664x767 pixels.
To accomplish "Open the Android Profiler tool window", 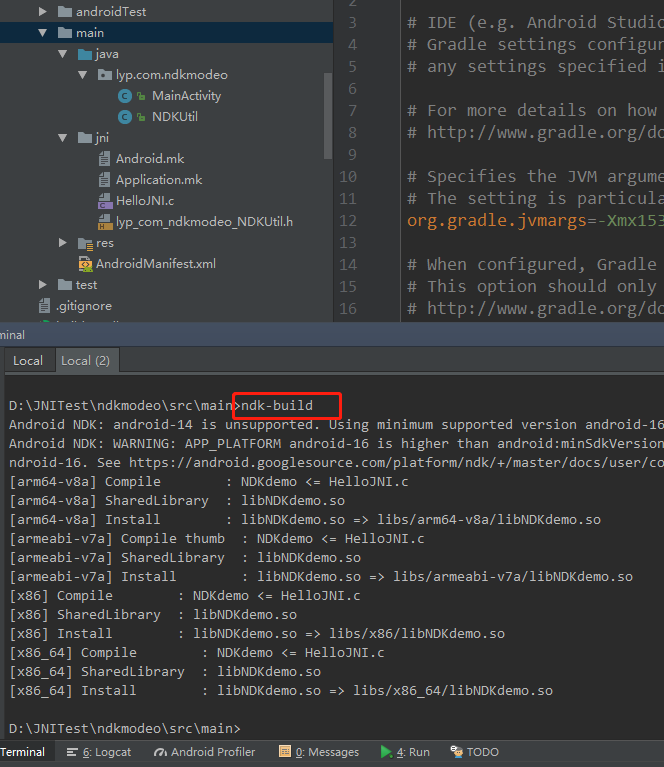I will pos(204,752).
